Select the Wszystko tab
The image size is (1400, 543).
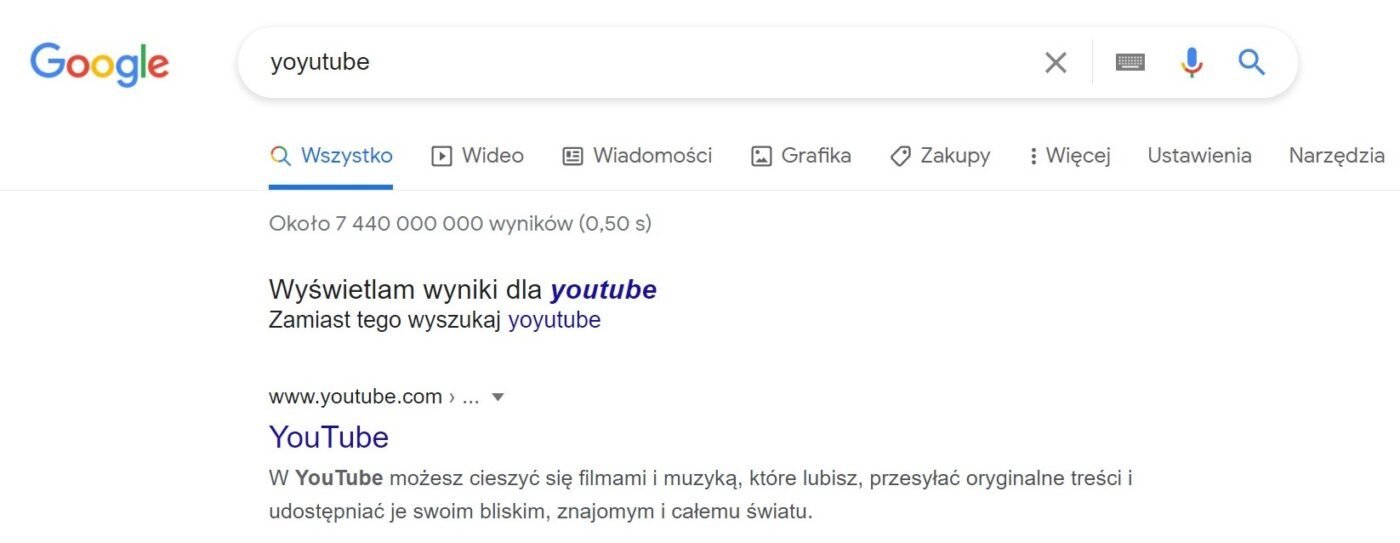331,156
